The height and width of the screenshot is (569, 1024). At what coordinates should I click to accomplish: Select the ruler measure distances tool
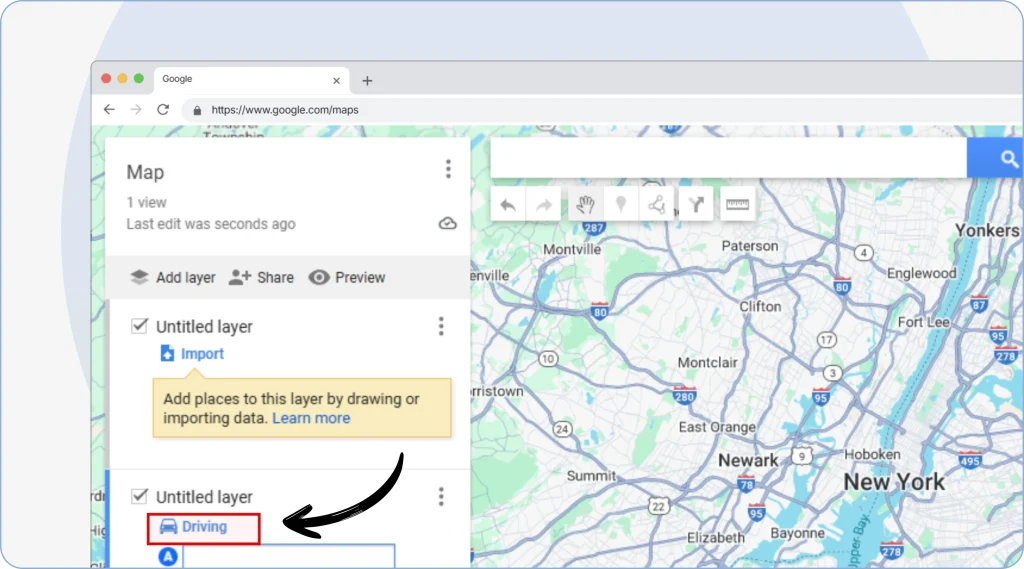coord(737,205)
